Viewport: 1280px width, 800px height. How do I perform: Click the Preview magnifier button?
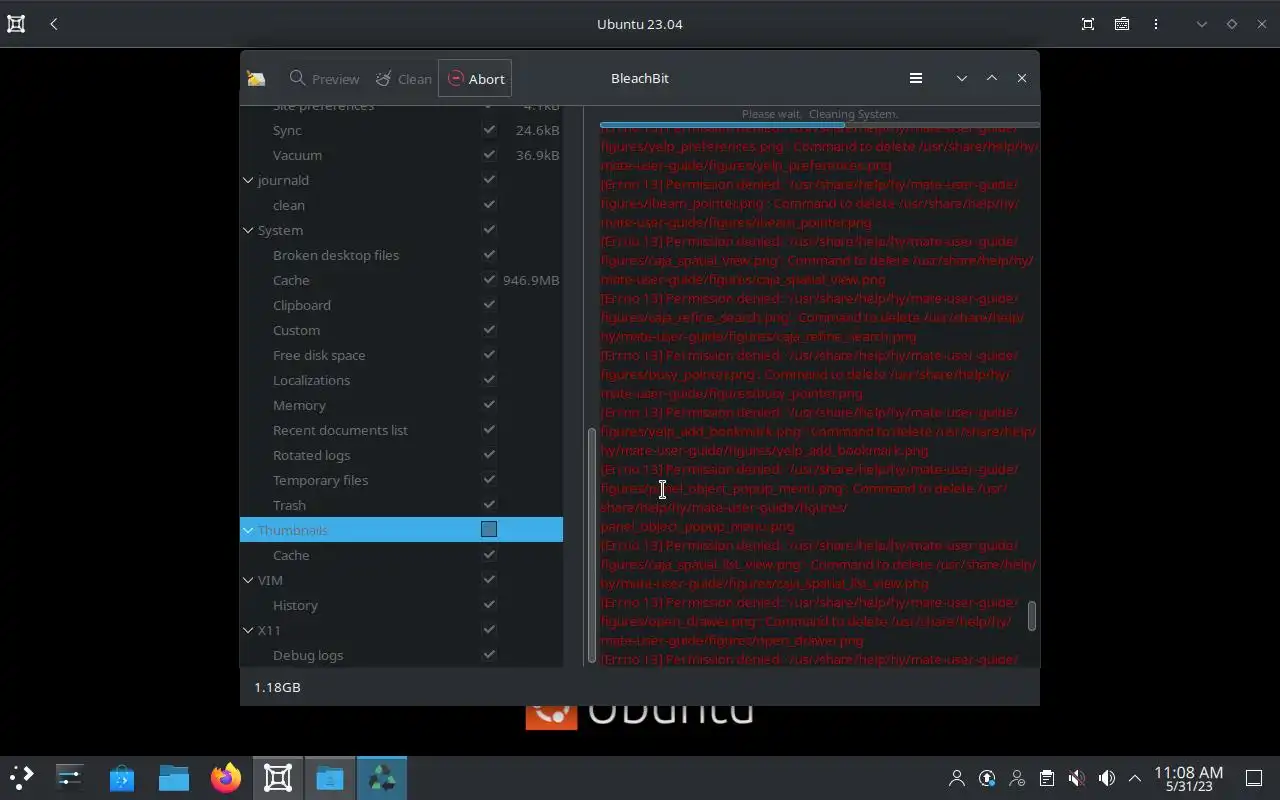(324, 78)
